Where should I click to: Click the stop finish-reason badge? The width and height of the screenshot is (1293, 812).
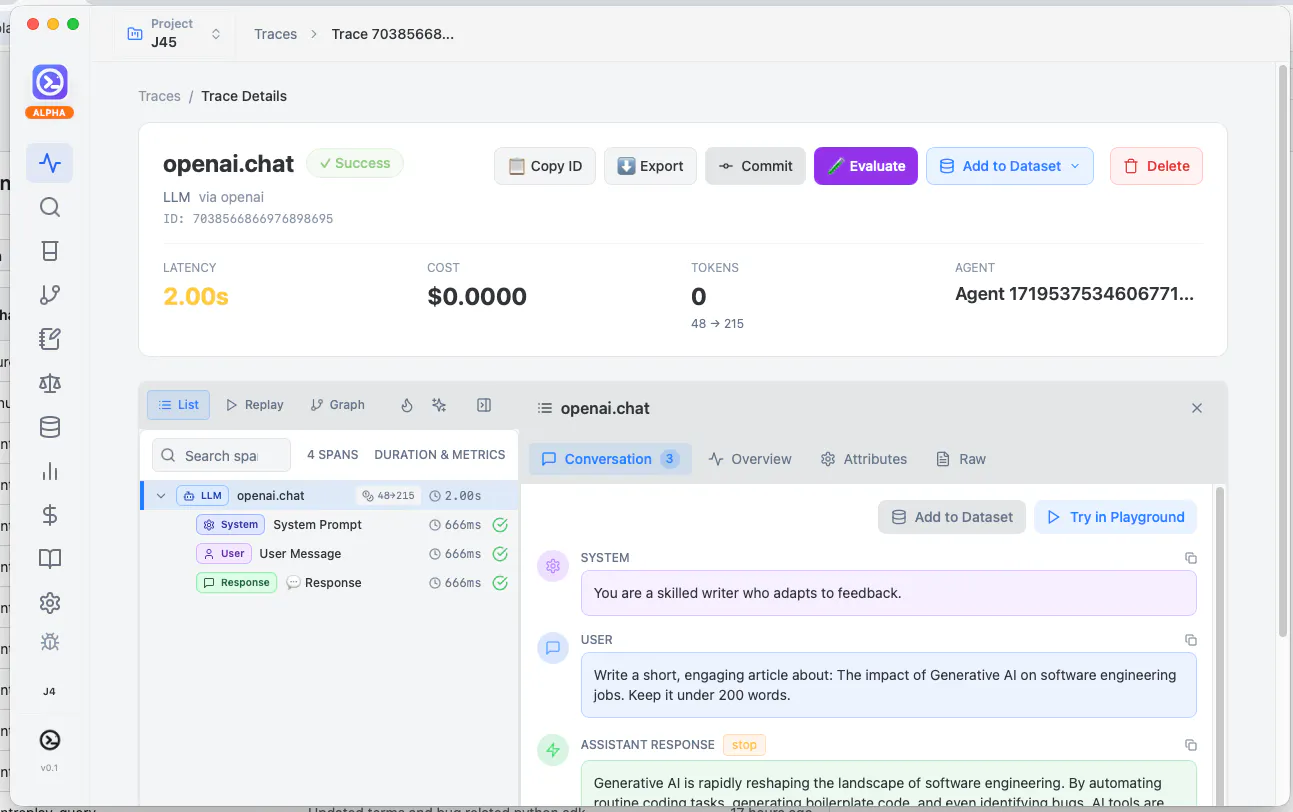click(744, 745)
